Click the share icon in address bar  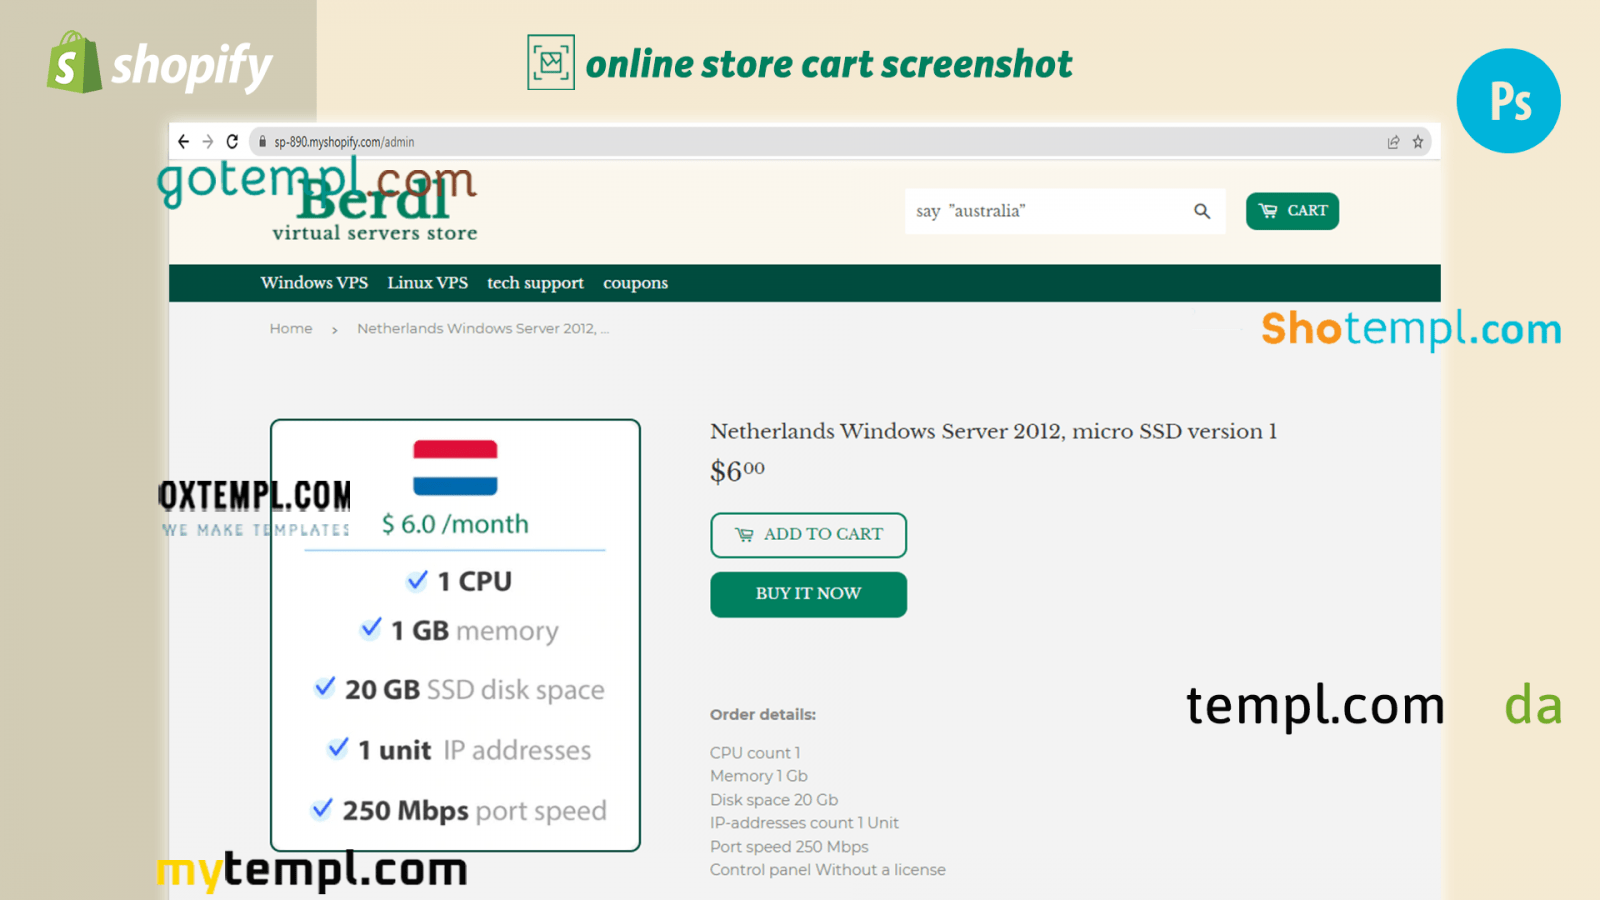tap(1393, 142)
